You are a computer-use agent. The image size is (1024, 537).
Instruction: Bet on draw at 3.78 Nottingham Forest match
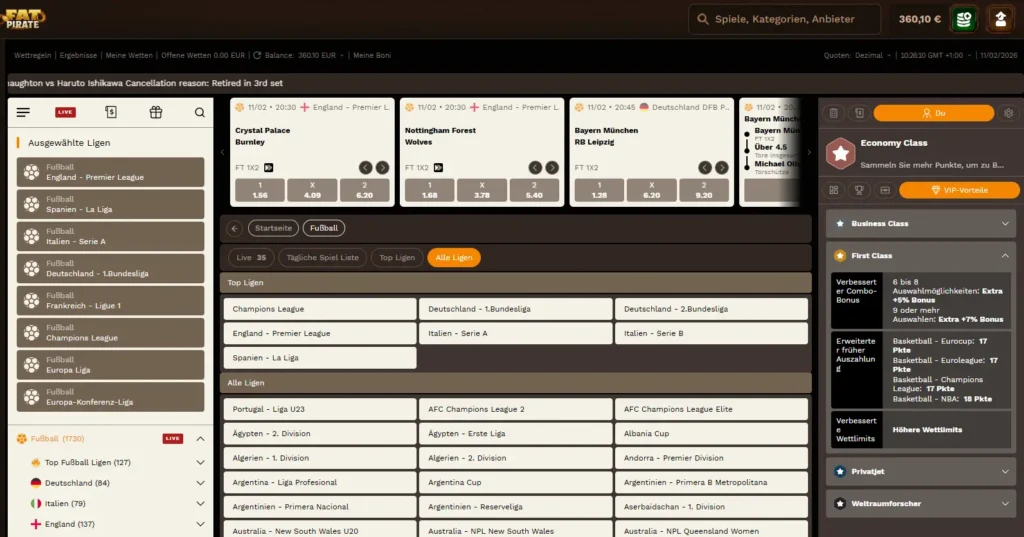point(482,190)
